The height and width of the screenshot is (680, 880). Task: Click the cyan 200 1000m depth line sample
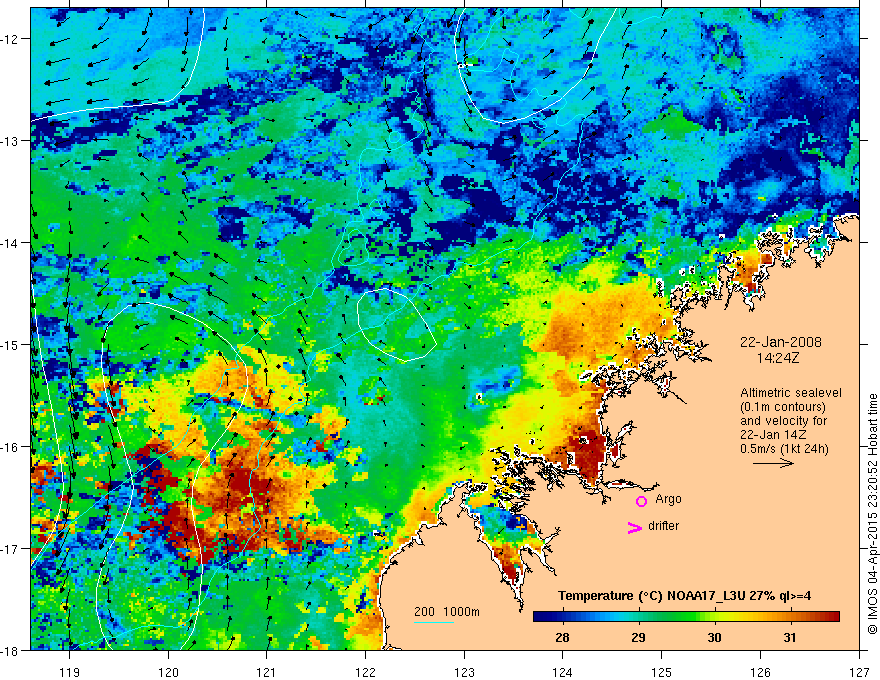434,622
